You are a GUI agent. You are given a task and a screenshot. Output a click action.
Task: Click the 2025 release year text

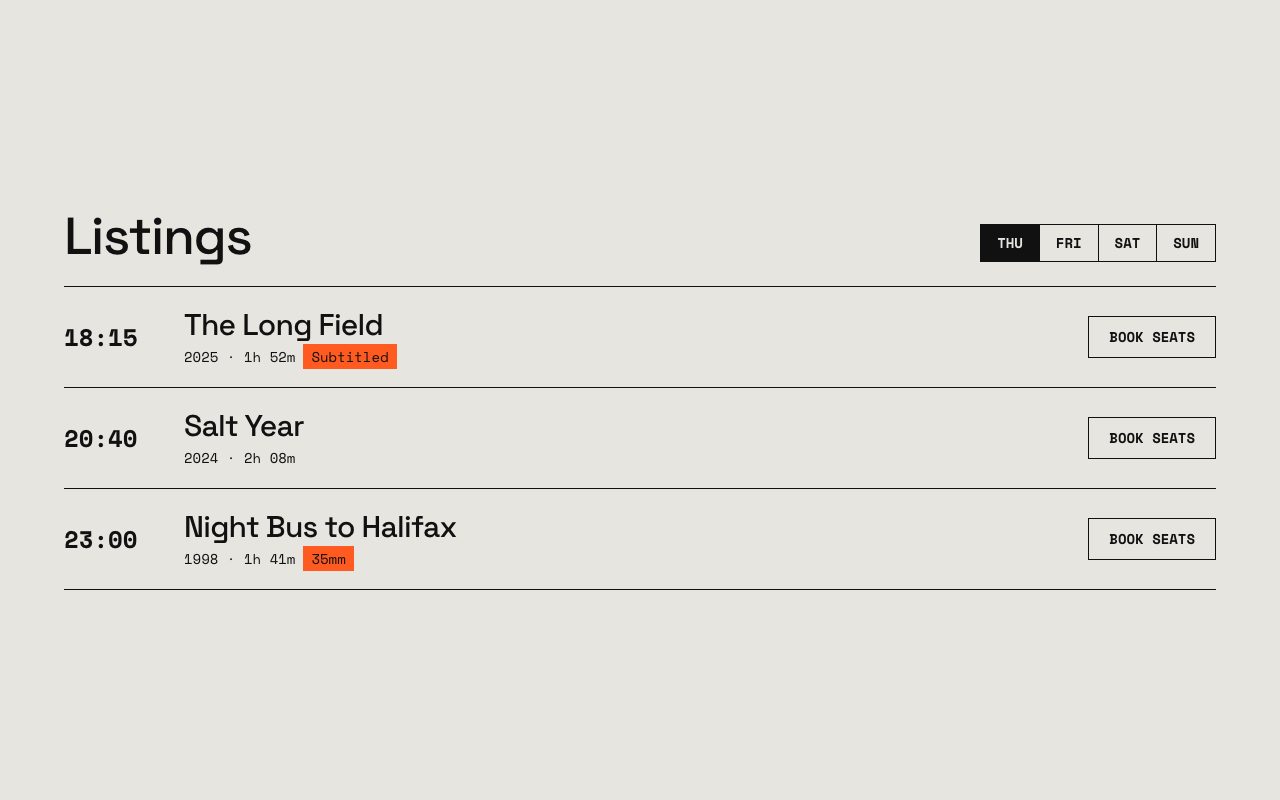click(x=201, y=357)
